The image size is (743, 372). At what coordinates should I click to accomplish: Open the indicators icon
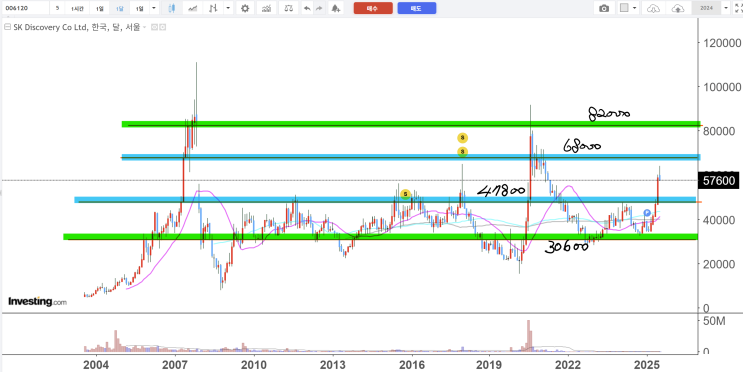[267, 8]
